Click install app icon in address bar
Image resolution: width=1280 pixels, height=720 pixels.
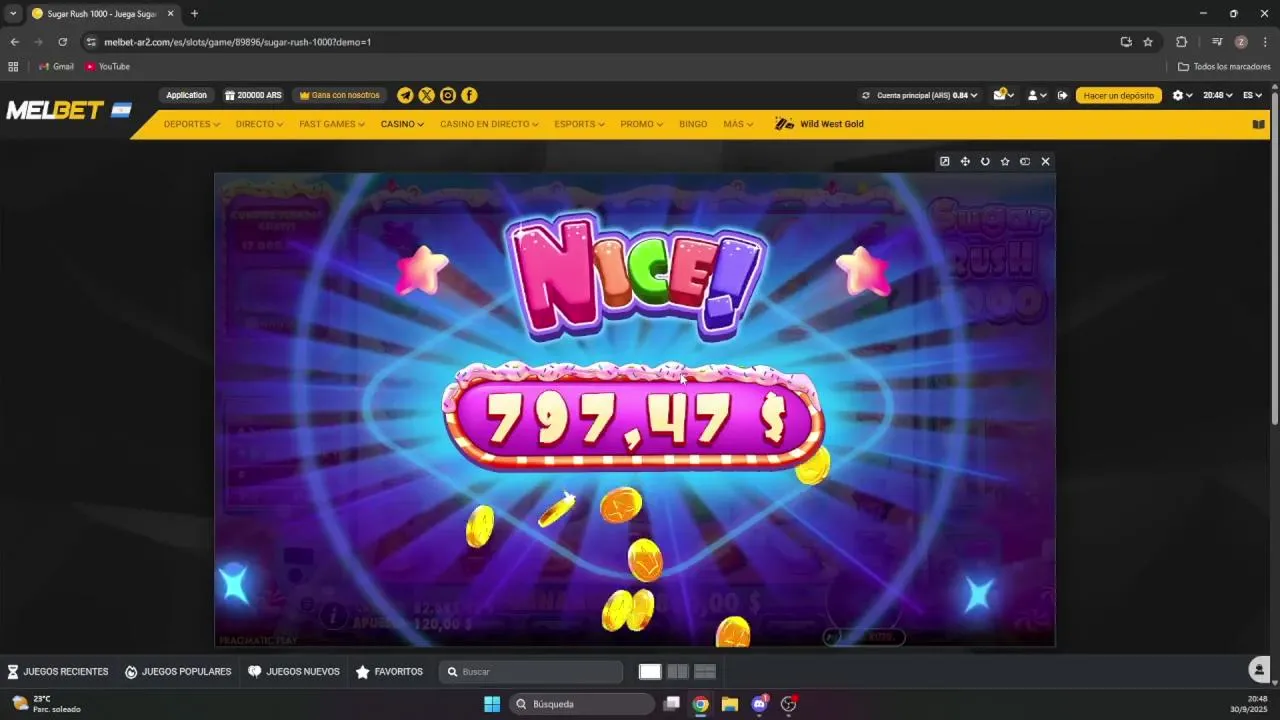(x=1126, y=42)
